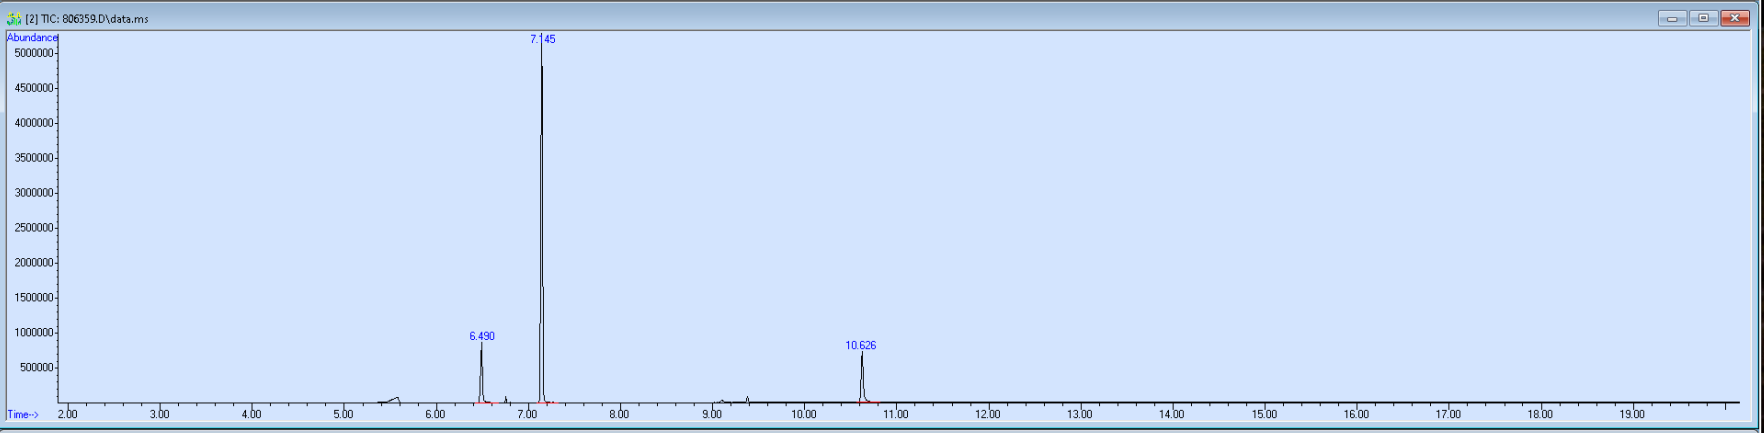Click the Abundance axis label
This screenshot has width=1764, height=433.
32,38
